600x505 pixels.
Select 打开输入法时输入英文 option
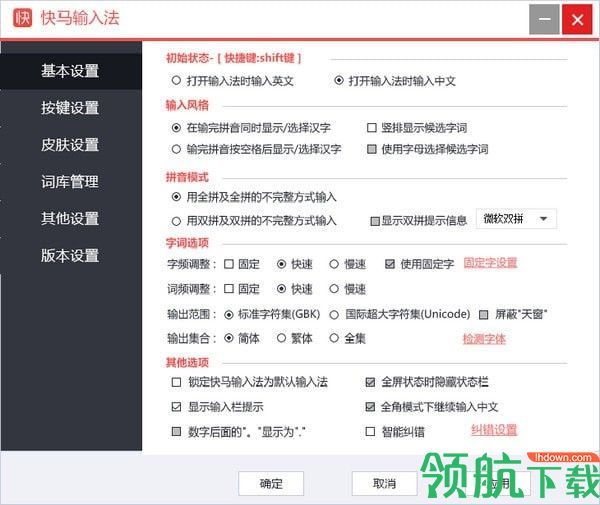[x=176, y=81]
